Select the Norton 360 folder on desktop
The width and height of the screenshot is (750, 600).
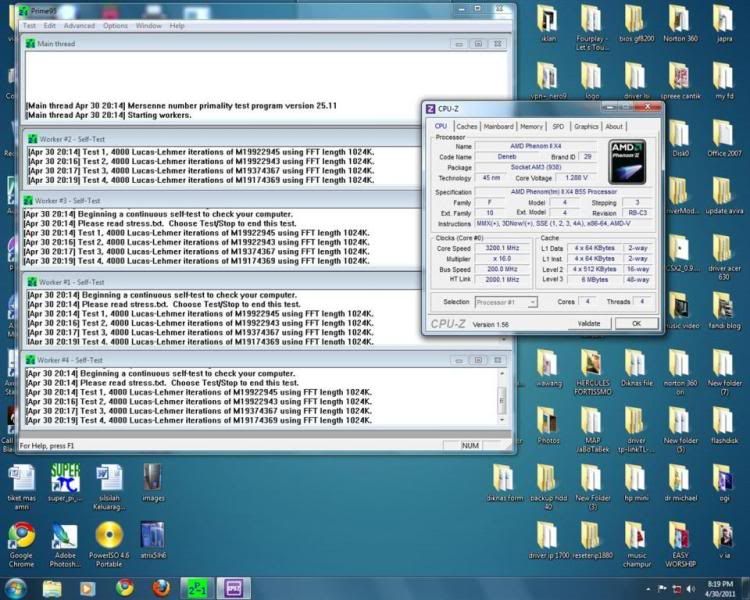[x=680, y=24]
